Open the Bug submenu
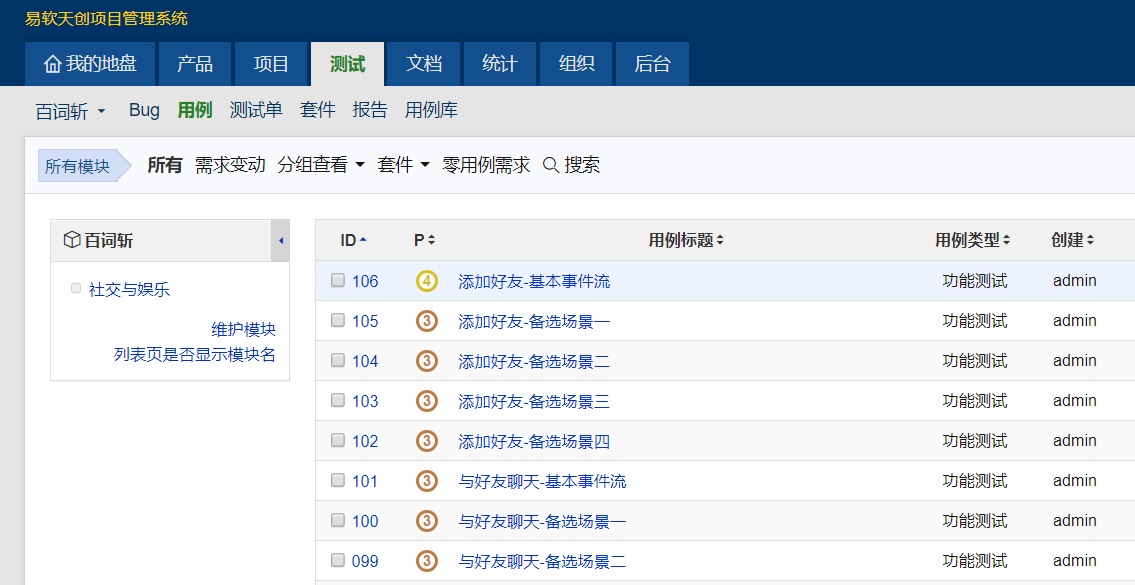This screenshot has width=1135, height=585. click(x=144, y=110)
